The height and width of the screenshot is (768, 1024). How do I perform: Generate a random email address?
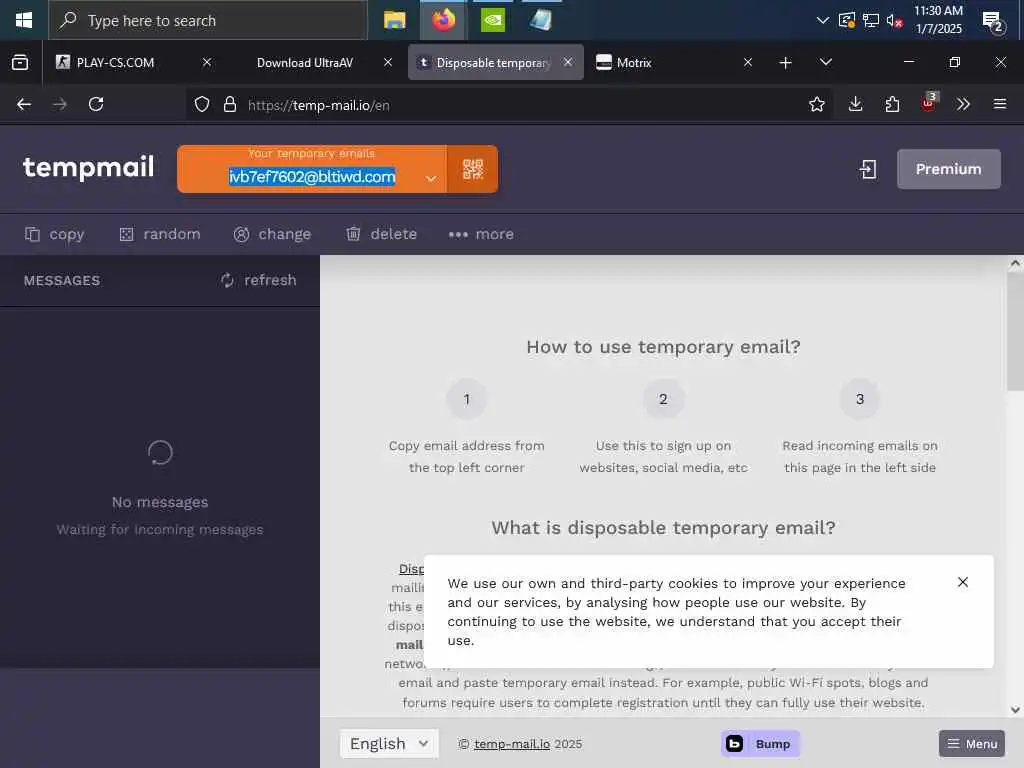pos(160,234)
